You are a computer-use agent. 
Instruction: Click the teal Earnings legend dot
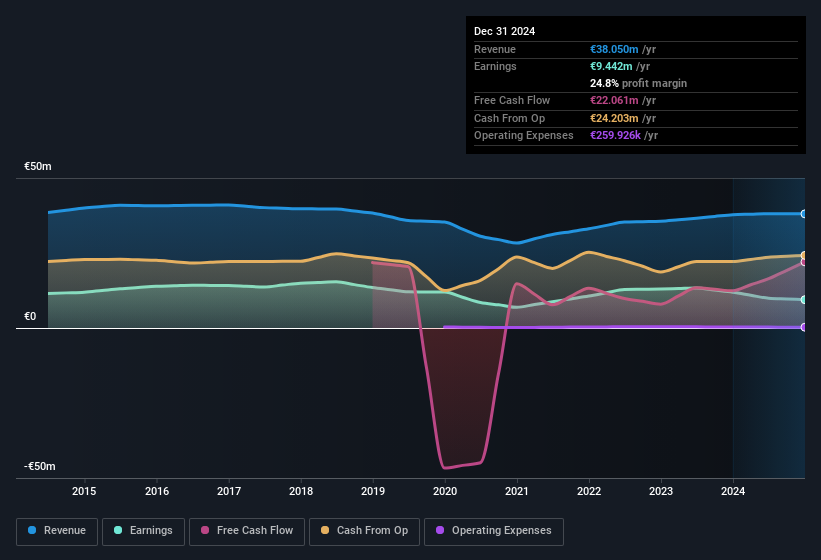pyautogui.click(x=119, y=530)
